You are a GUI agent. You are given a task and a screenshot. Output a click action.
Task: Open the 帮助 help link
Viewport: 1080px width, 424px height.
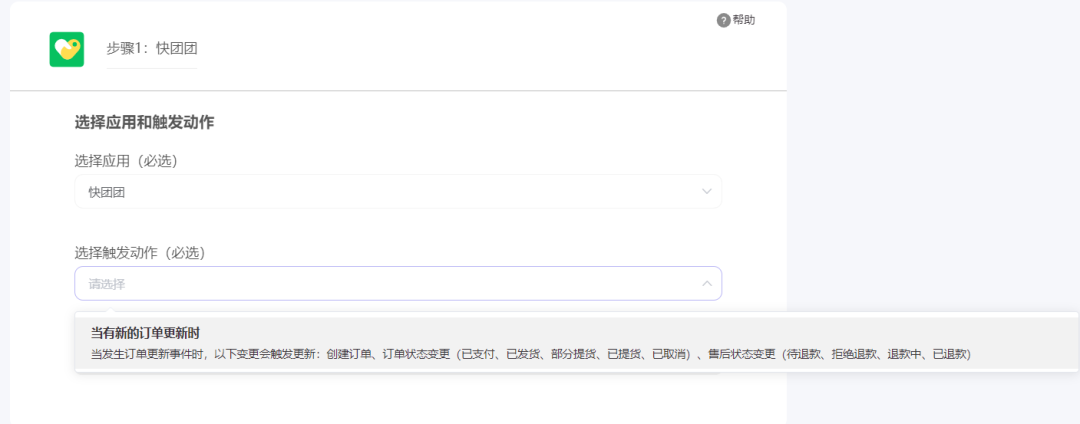tap(744, 20)
